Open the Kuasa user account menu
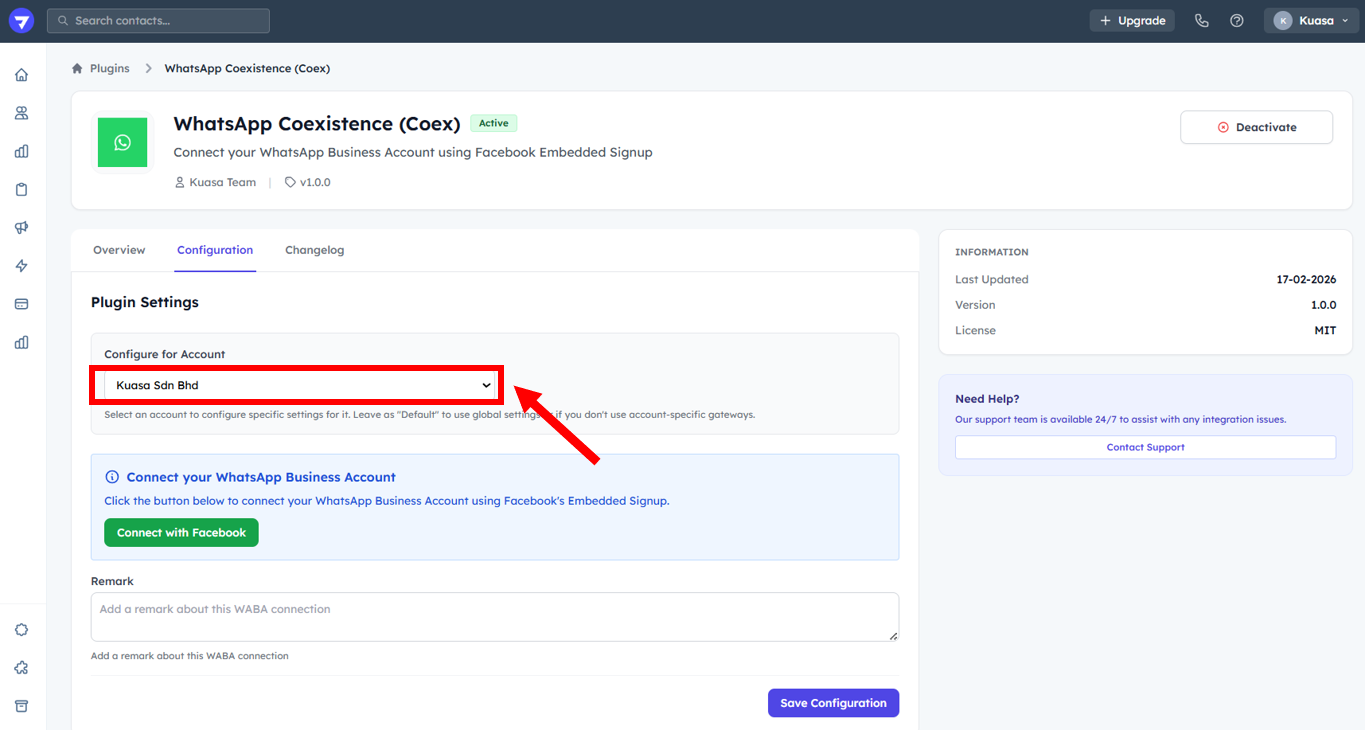 tap(1311, 21)
